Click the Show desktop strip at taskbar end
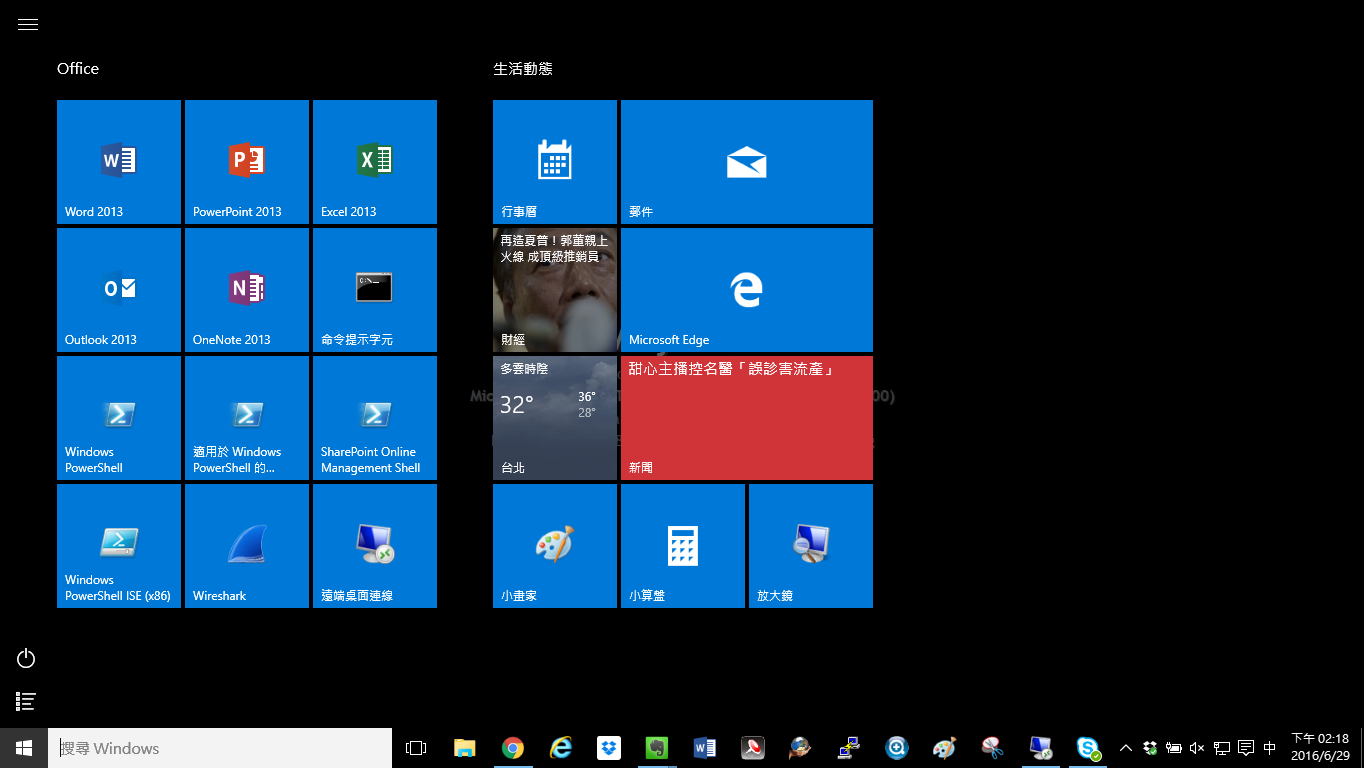This screenshot has height=768, width=1364. point(1361,748)
